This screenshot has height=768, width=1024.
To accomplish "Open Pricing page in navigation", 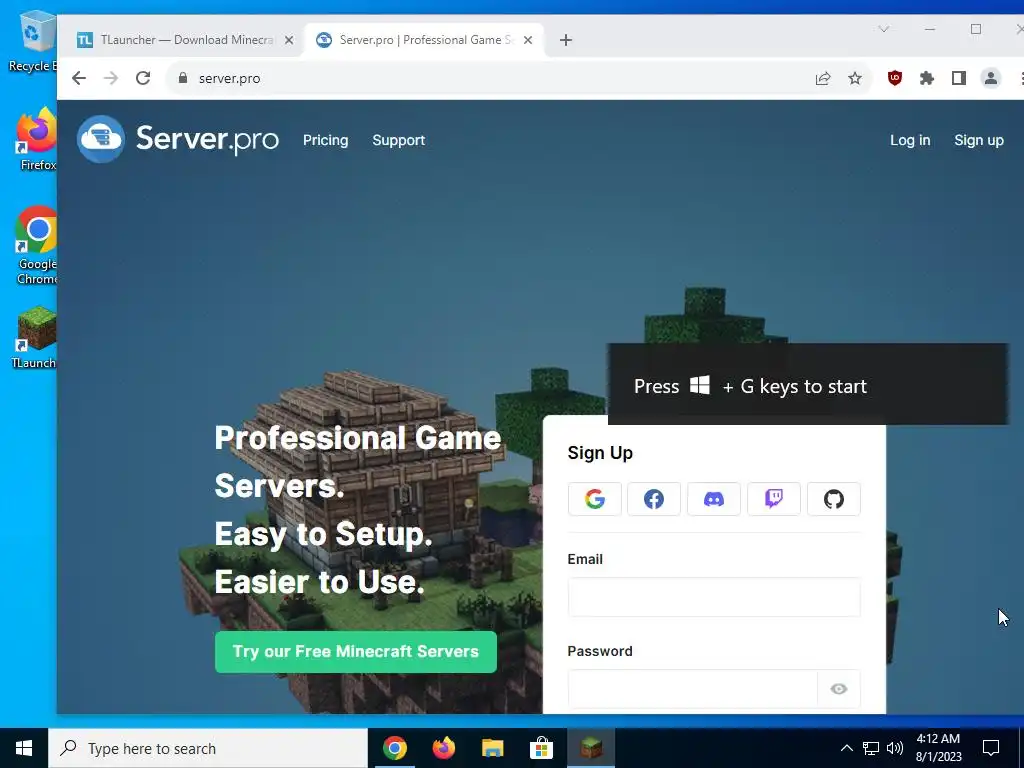I will (325, 140).
